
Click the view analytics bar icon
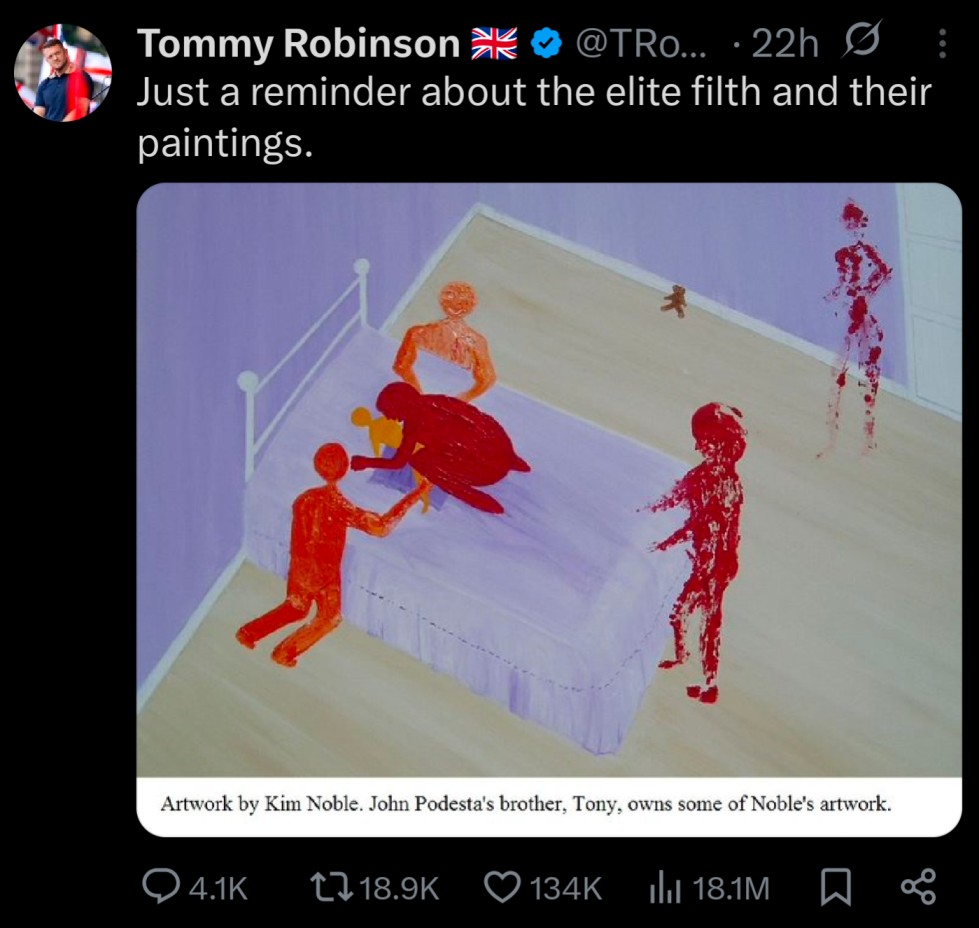[664, 888]
